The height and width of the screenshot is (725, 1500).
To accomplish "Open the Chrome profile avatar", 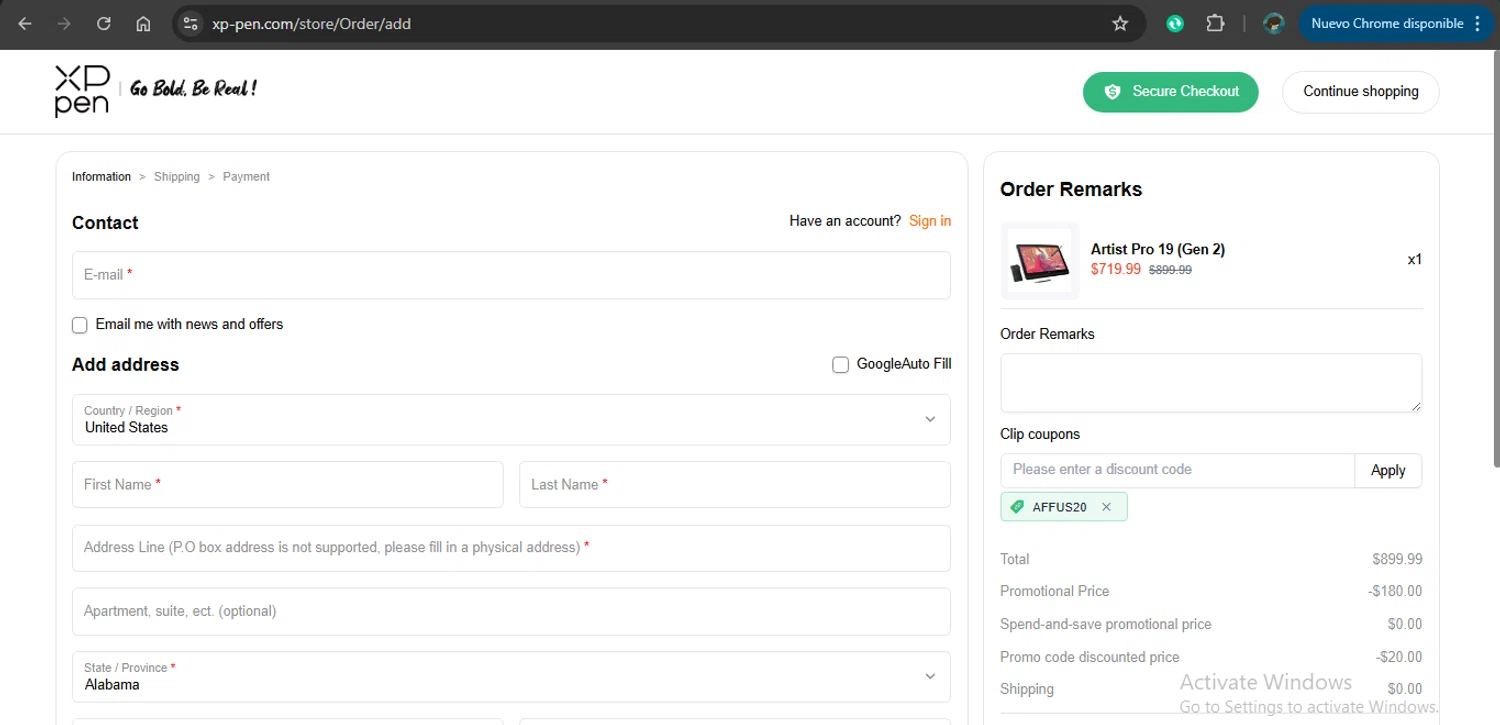I will pos(1273,24).
